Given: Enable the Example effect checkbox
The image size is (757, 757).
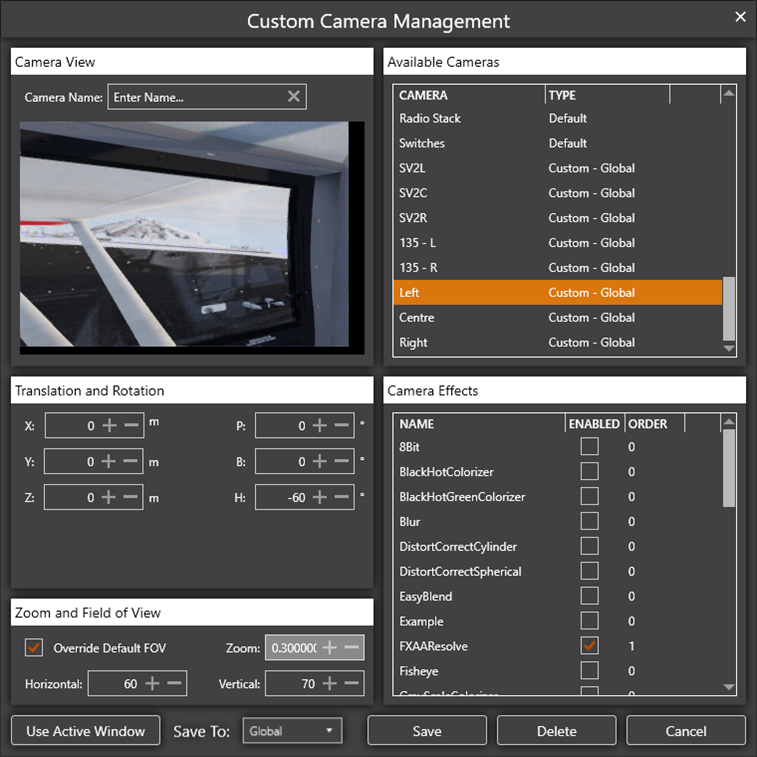Looking at the screenshot, I should [x=589, y=621].
